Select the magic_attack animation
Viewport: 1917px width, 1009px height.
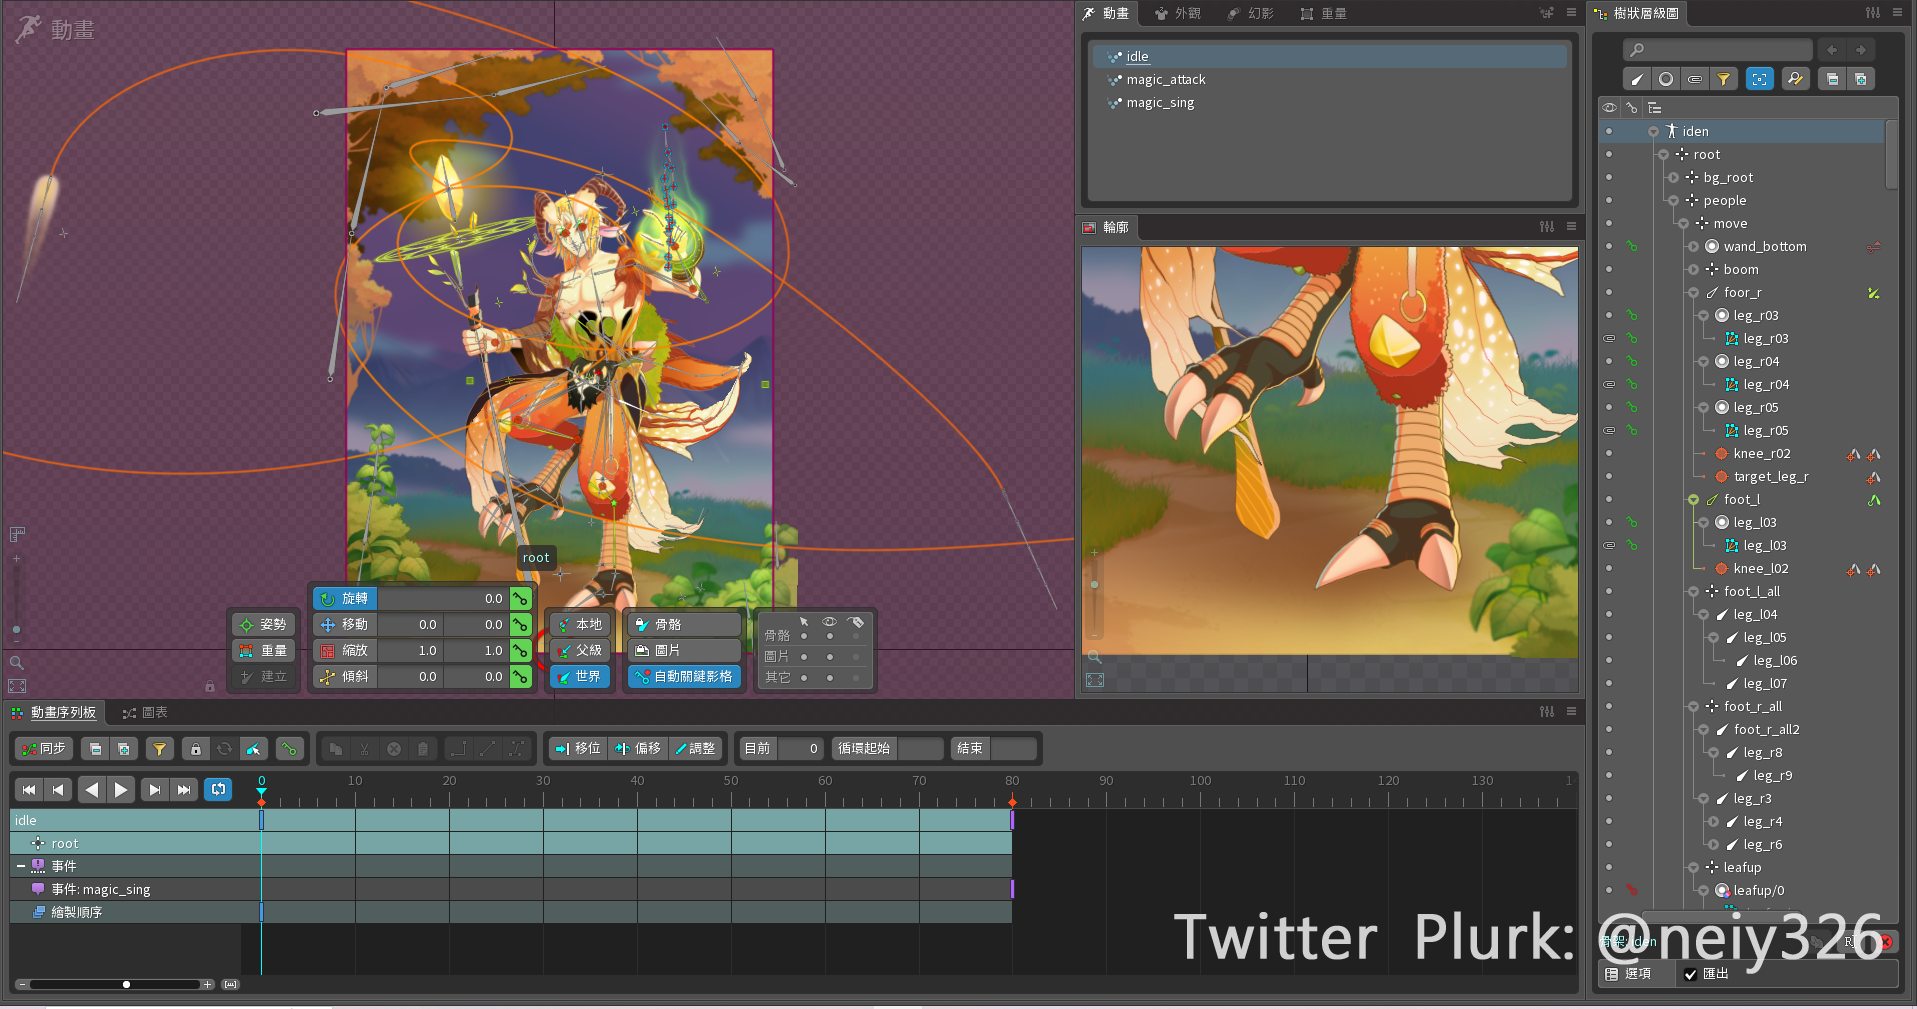(x=1165, y=79)
